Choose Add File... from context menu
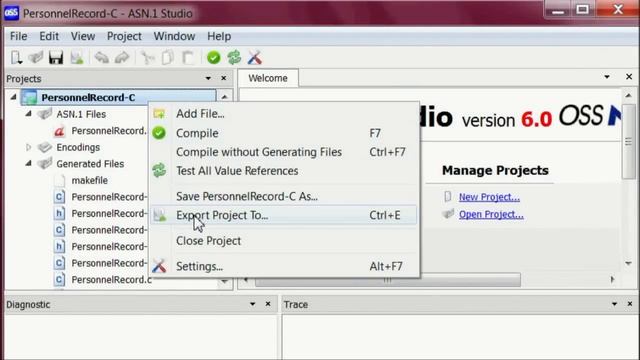The width and height of the screenshot is (640, 360). [284, 113]
